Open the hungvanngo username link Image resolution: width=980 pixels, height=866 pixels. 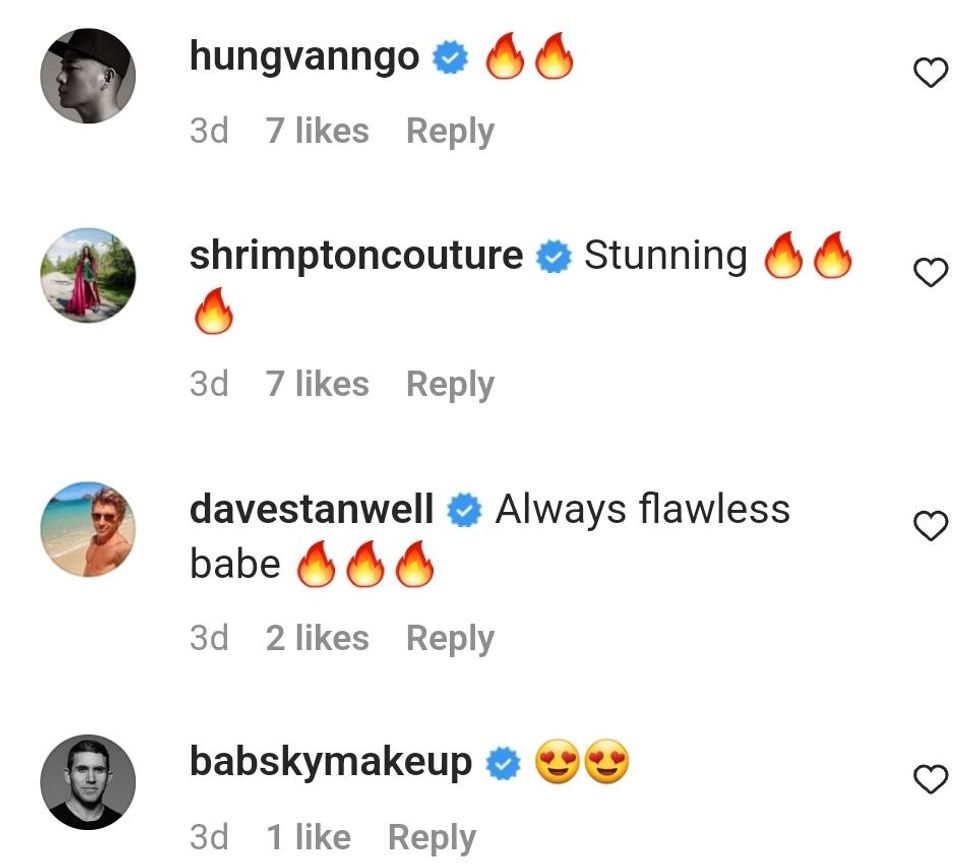coord(304,57)
